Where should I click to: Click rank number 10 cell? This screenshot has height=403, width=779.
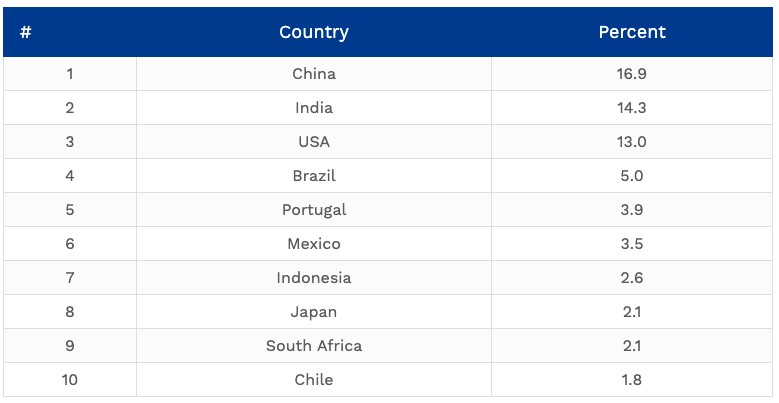(x=70, y=380)
